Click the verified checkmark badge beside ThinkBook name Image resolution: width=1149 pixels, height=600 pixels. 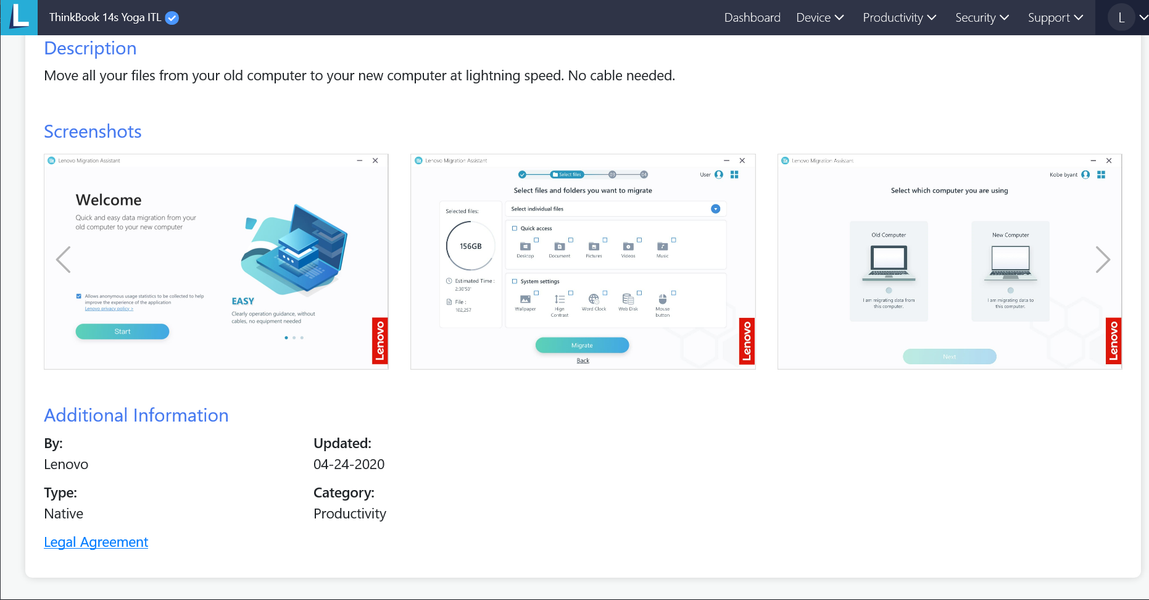pyautogui.click(x=172, y=18)
